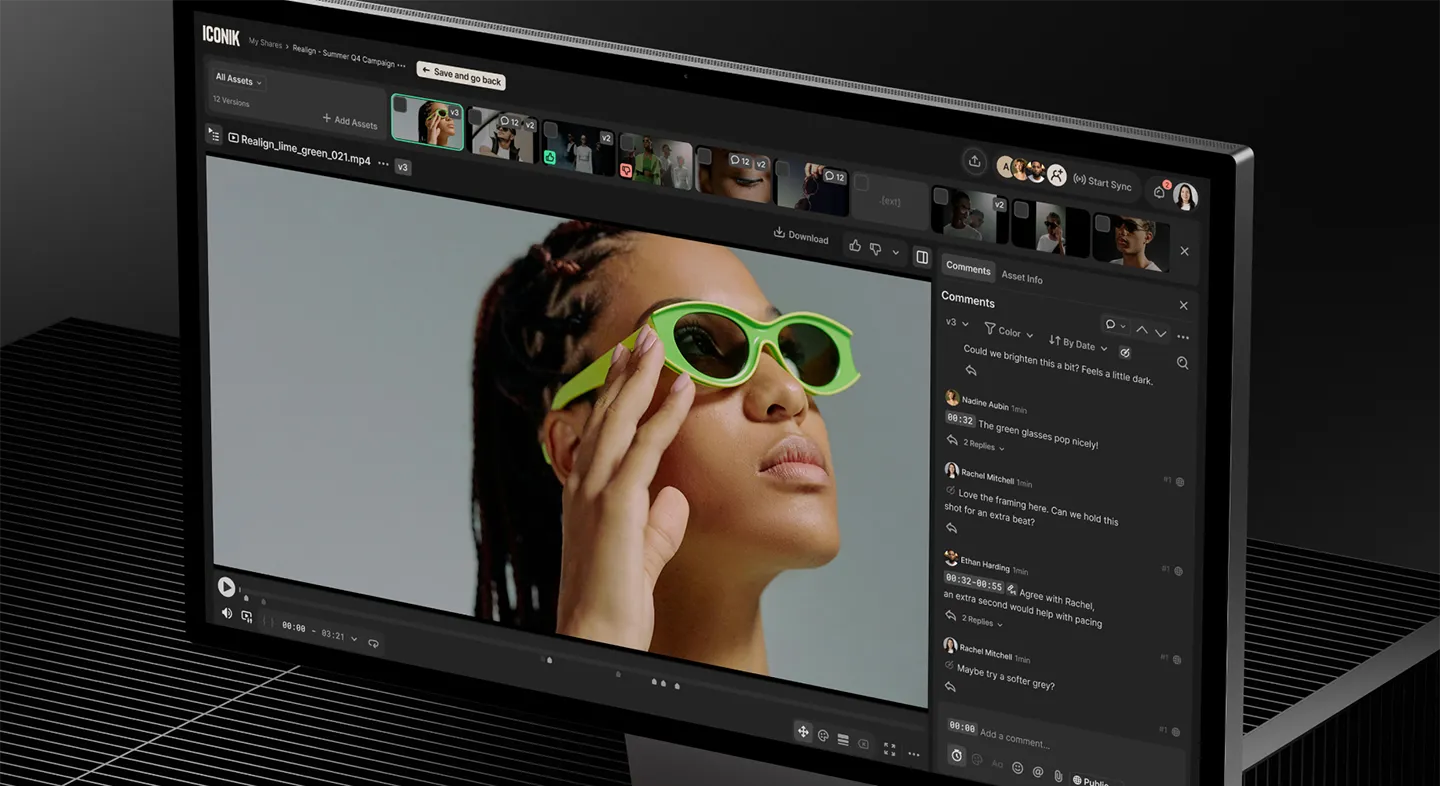1440x786 pixels.
Task: Click the add collaborator icon
Action: tap(1056, 176)
